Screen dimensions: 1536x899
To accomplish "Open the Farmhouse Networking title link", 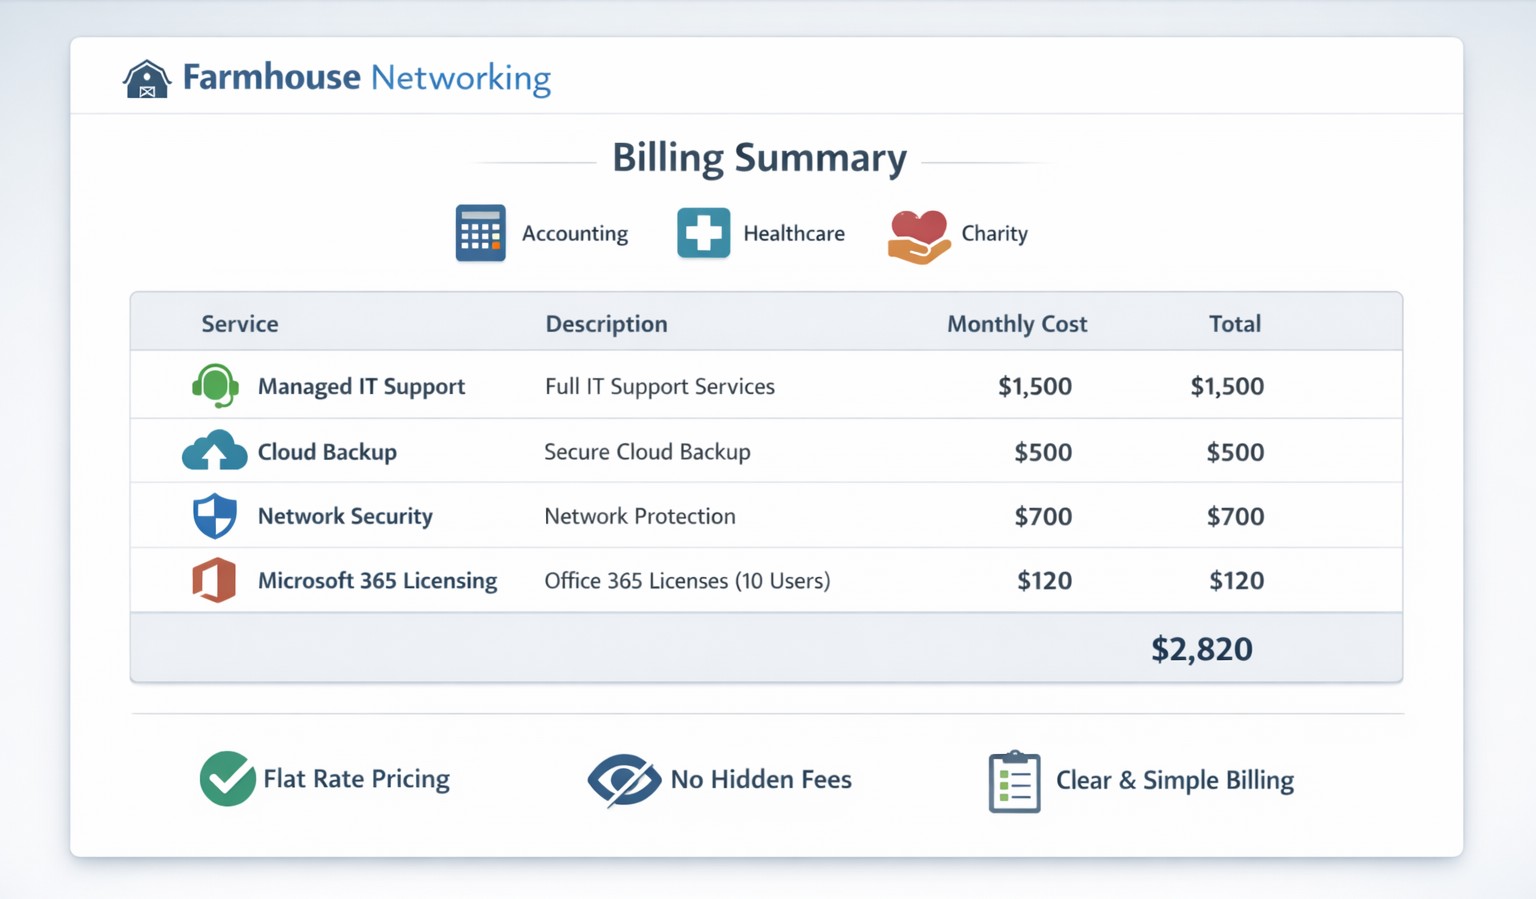I will click(x=366, y=78).
